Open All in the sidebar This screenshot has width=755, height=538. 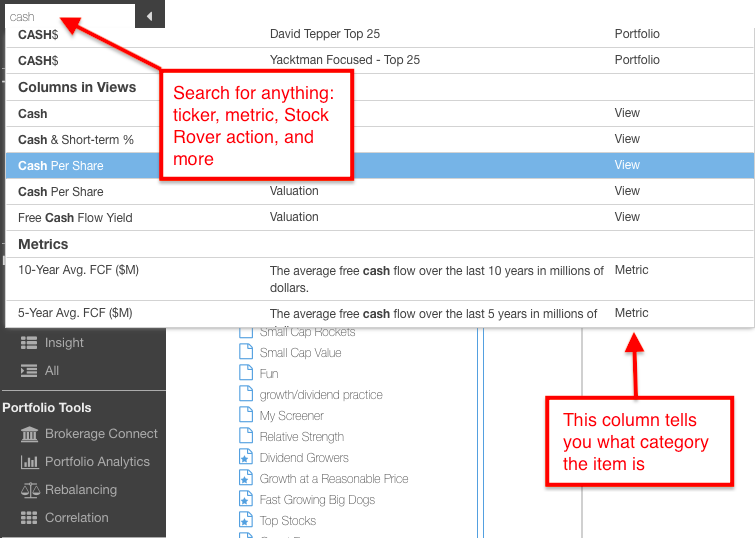52,370
